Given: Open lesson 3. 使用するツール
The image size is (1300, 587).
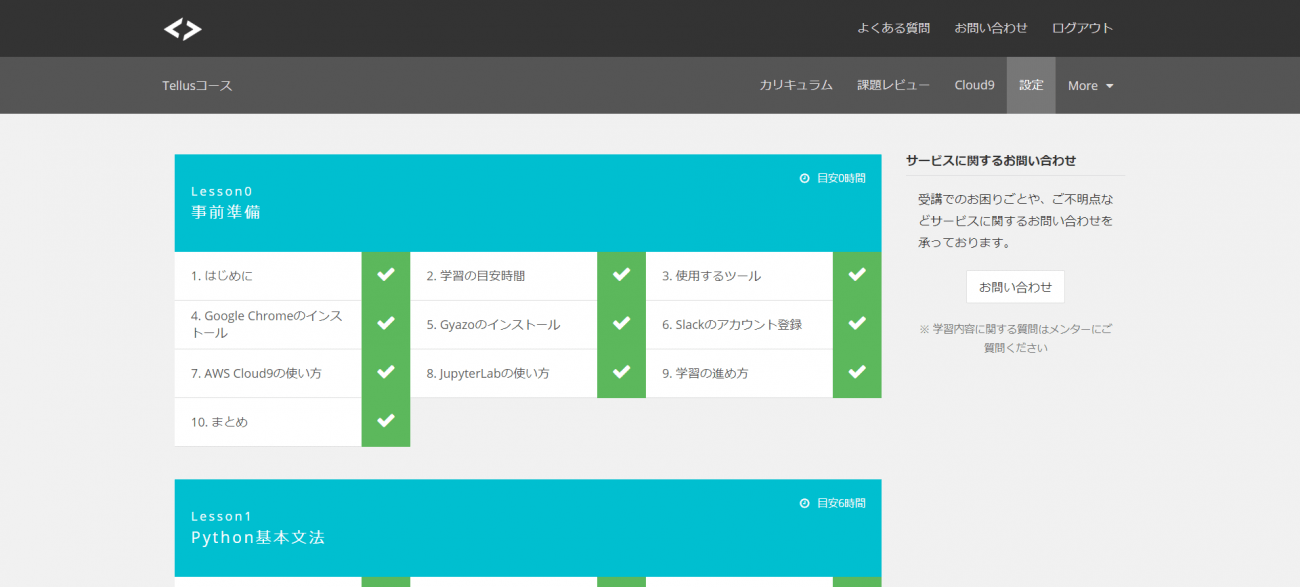Looking at the screenshot, I should (739, 276).
